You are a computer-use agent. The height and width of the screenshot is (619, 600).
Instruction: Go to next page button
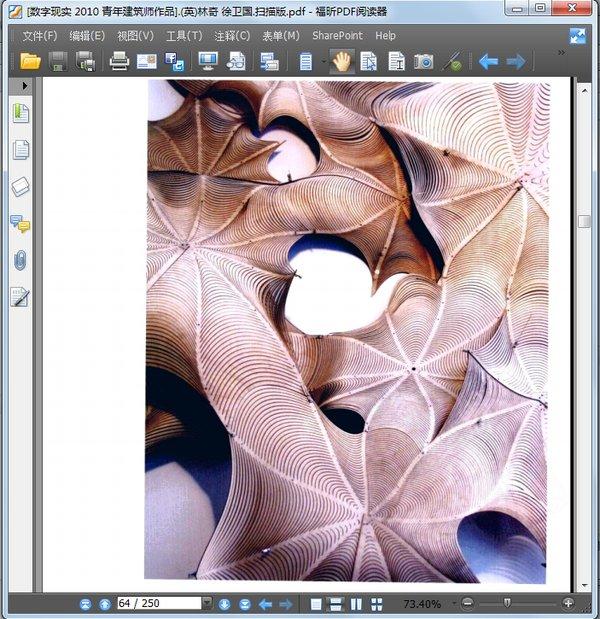(x=224, y=604)
